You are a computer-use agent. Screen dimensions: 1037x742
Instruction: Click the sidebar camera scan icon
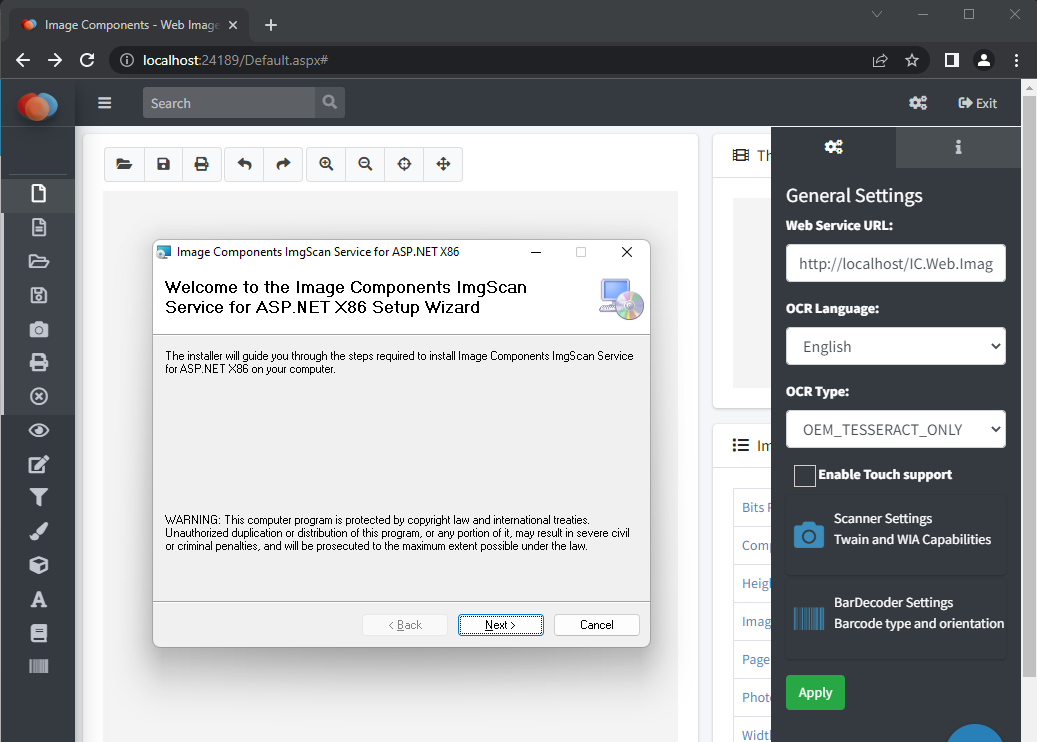[38, 329]
